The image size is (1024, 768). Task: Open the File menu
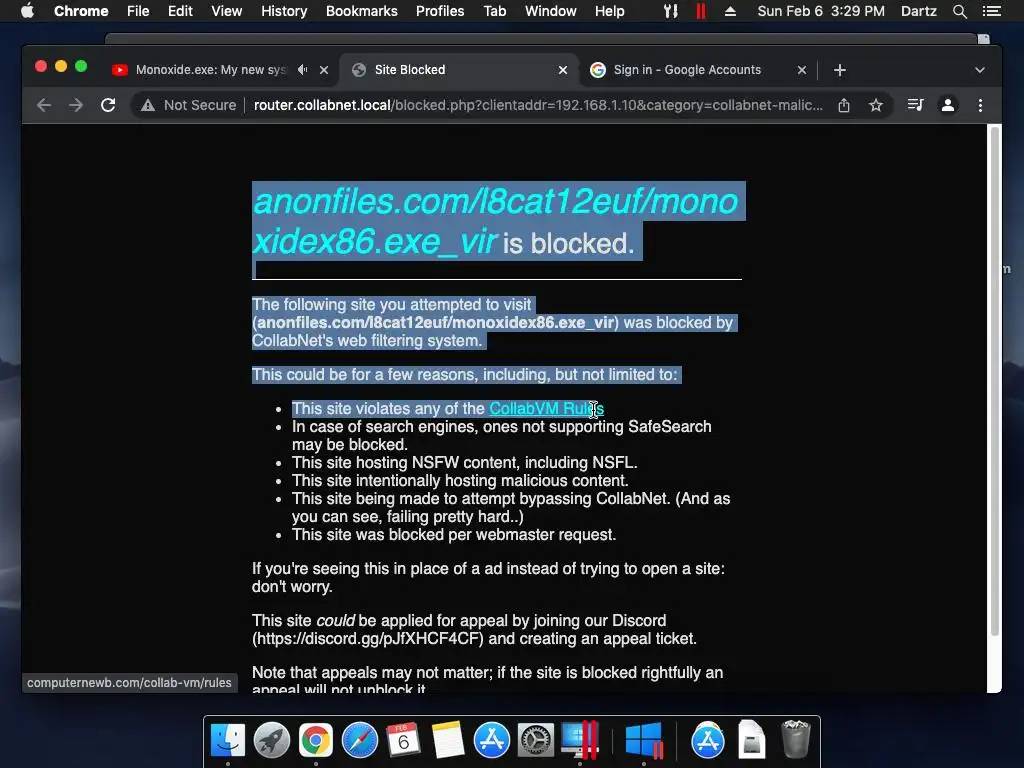click(138, 11)
